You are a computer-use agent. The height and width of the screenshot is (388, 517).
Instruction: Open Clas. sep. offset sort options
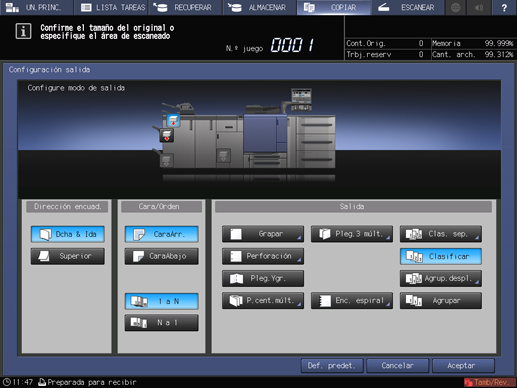[441, 234]
